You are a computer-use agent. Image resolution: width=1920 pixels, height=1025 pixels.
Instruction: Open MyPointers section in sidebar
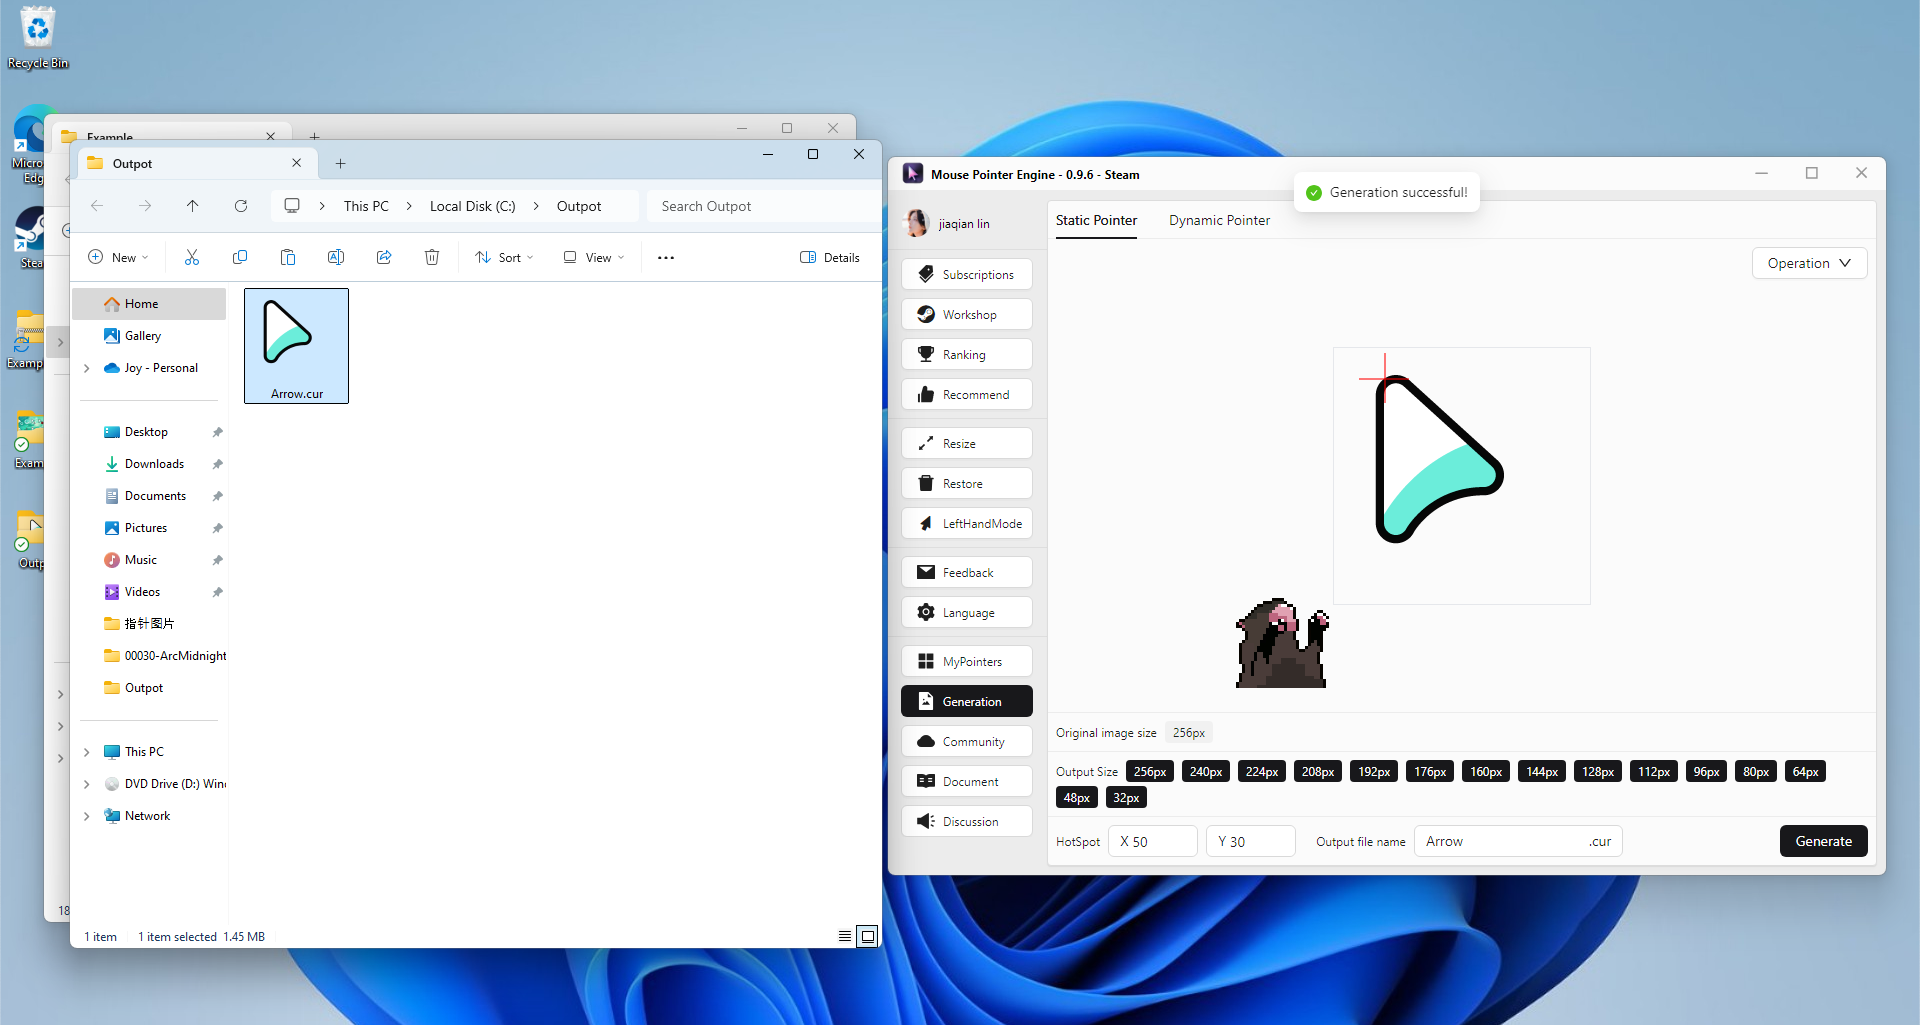pos(967,662)
